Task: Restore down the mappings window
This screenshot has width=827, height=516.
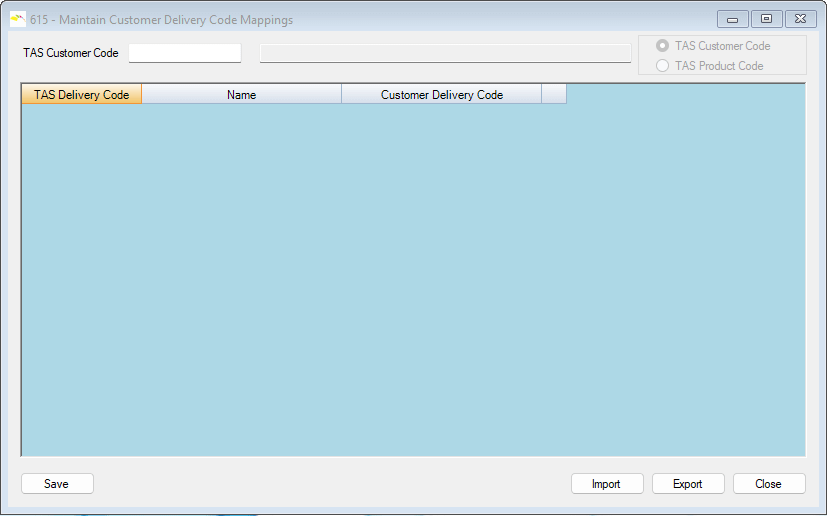Action: (766, 18)
